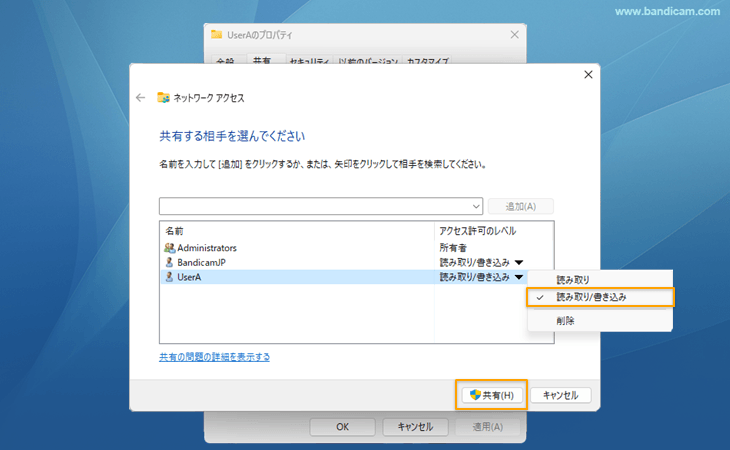Click the 名前 column header
Screen dimensions: 730x450
point(297,231)
